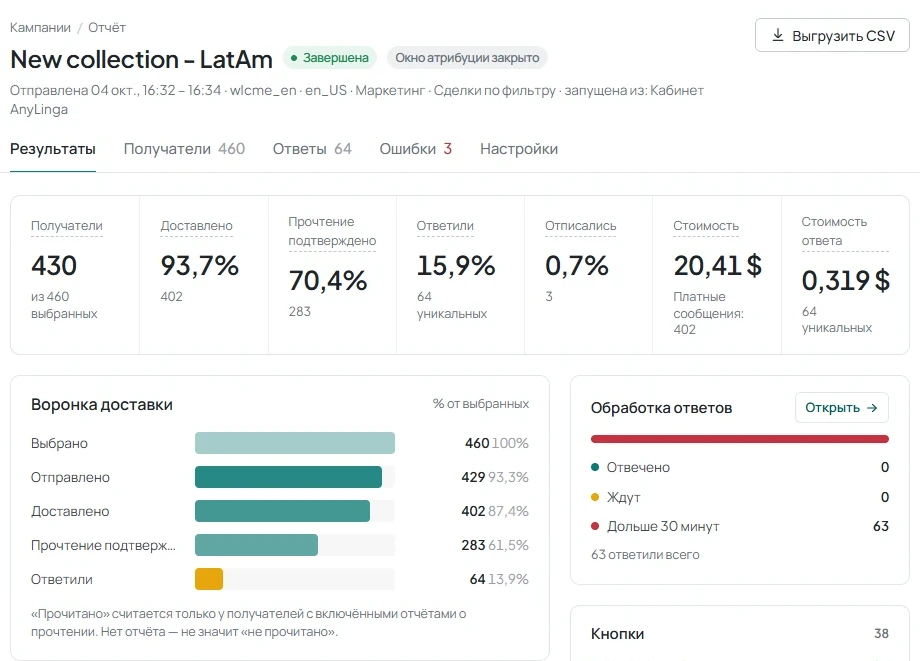This screenshot has width=920, height=661.
Task: Click the yellow Ответили funnel bar
Action: 209,579
